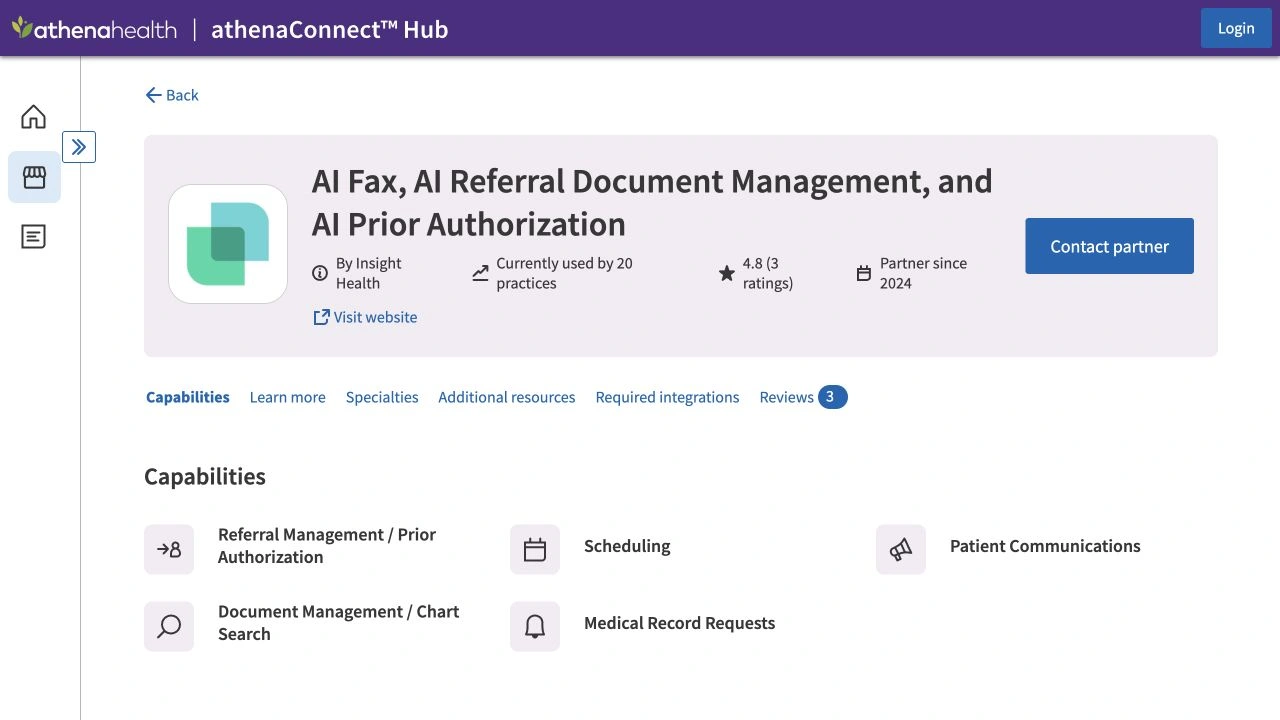Image resolution: width=1280 pixels, height=720 pixels.
Task: Click the AI Fax app title heading
Action: pos(652,202)
